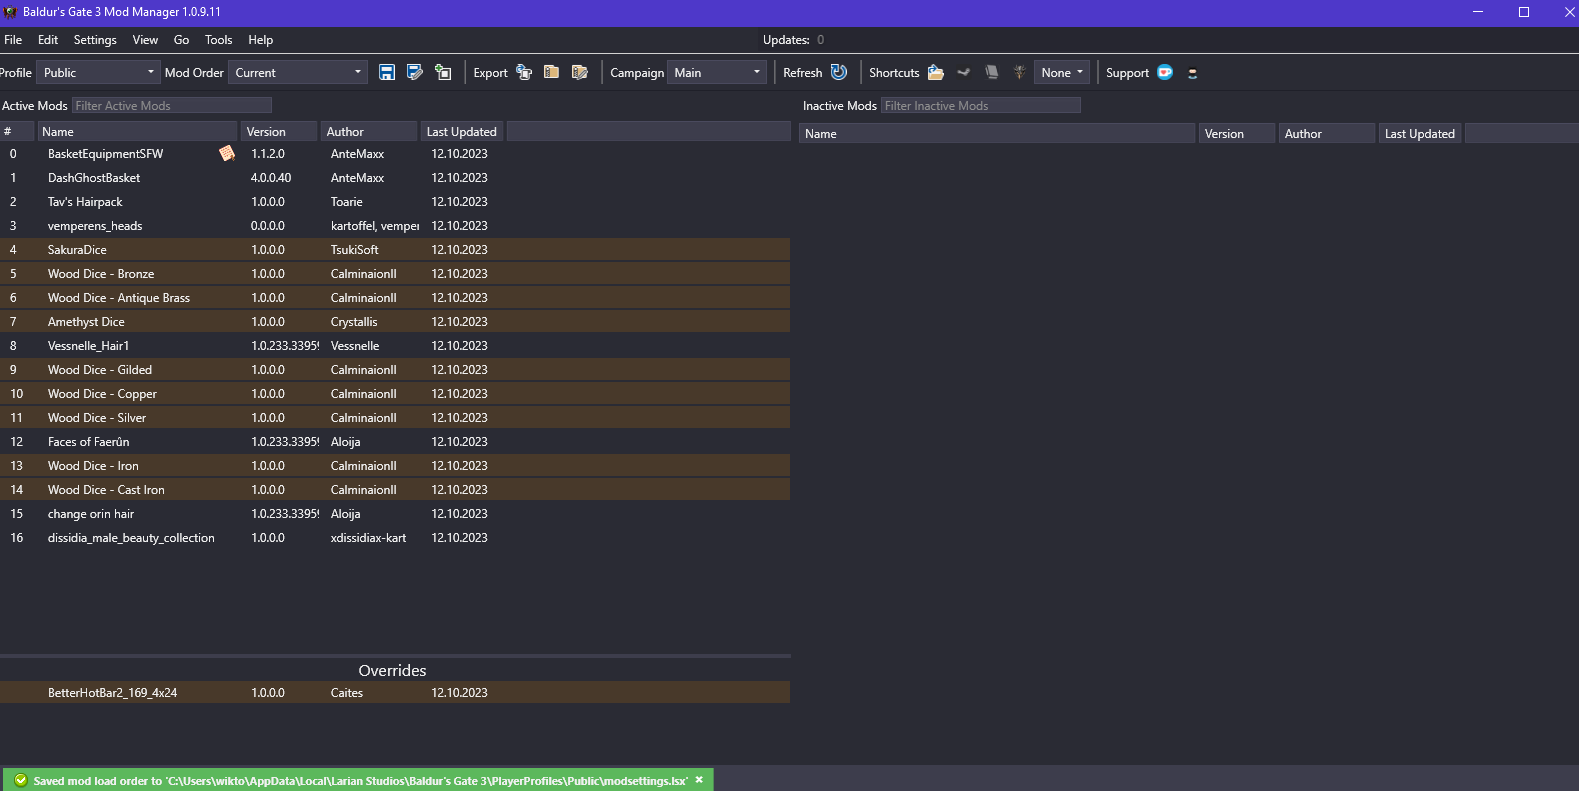Select Wood Dice - Gilded mod

tap(395, 369)
